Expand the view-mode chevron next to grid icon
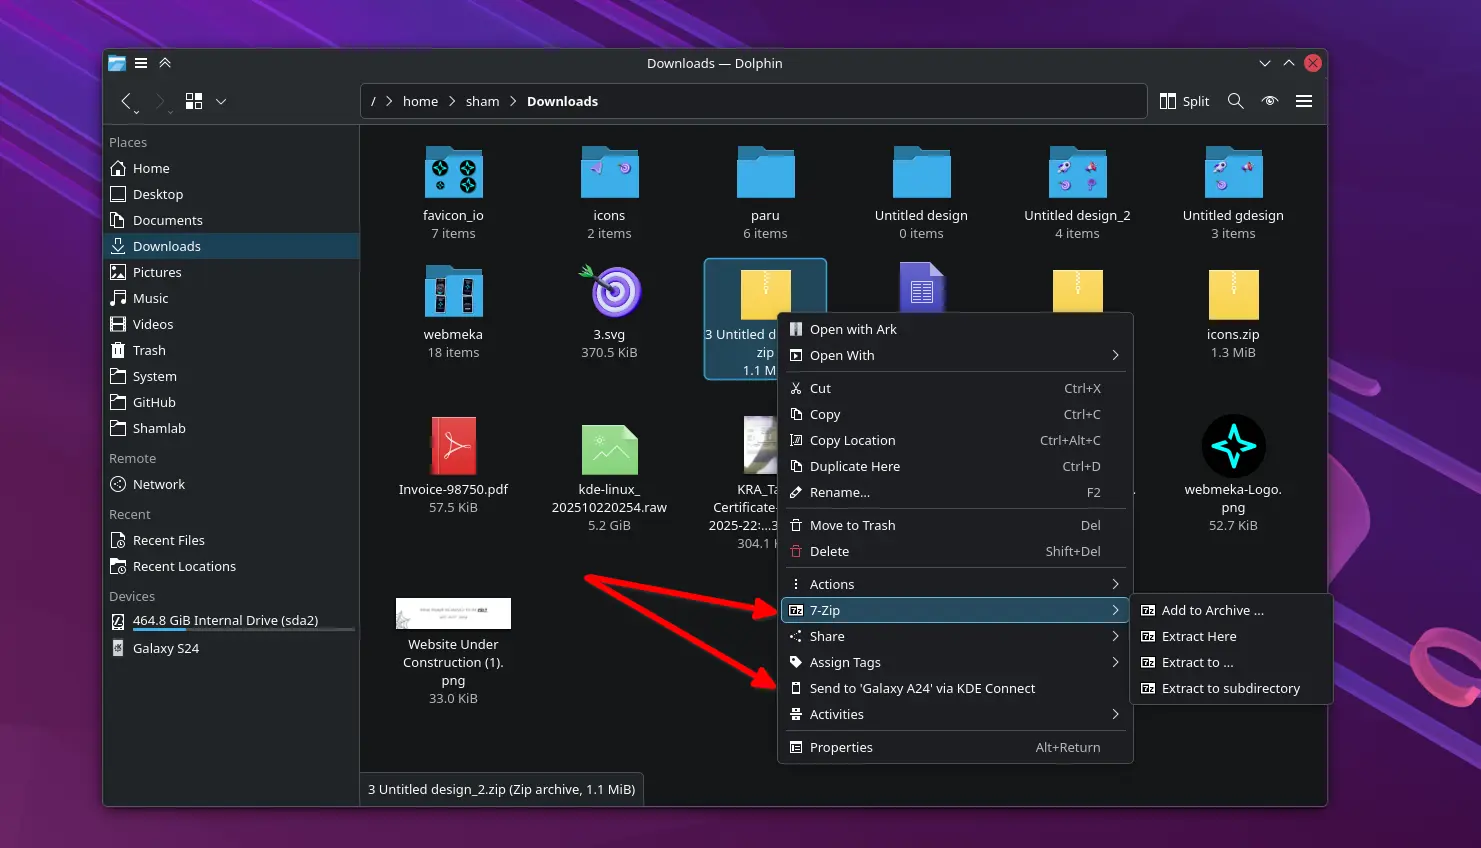Screen dimensions: 1481x848 (x=220, y=101)
